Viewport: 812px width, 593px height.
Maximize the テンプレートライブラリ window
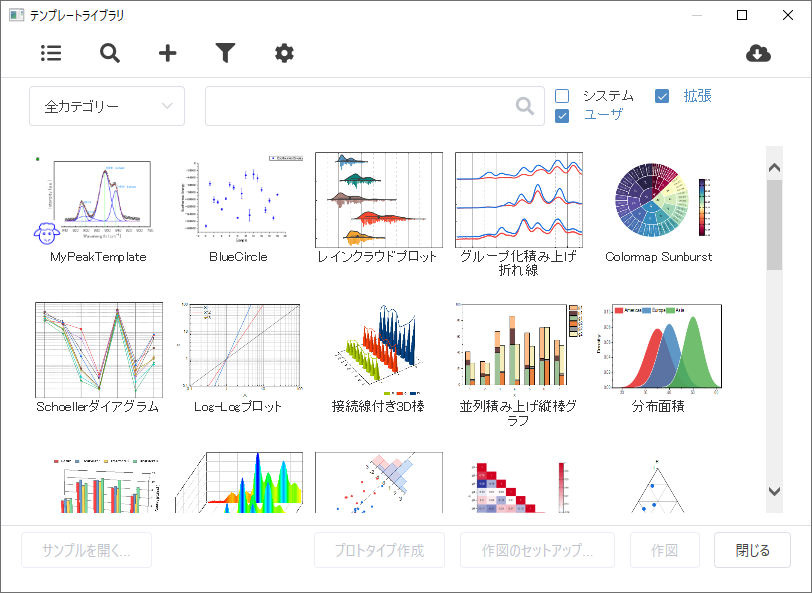pos(742,15)
